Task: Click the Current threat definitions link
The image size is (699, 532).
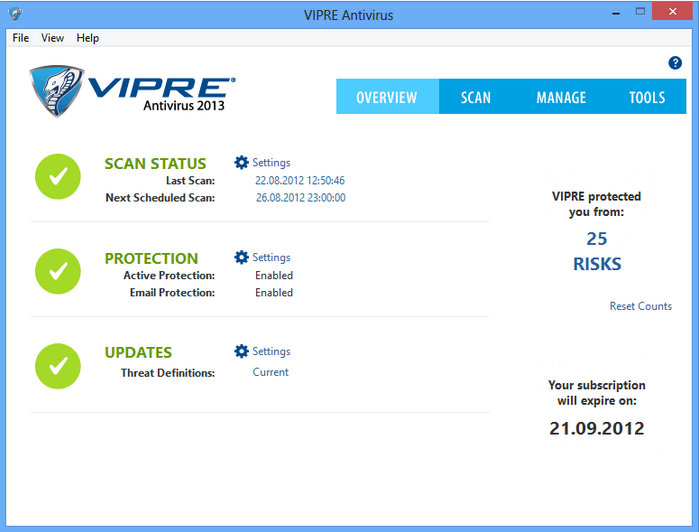Action: tap(271, 372)
